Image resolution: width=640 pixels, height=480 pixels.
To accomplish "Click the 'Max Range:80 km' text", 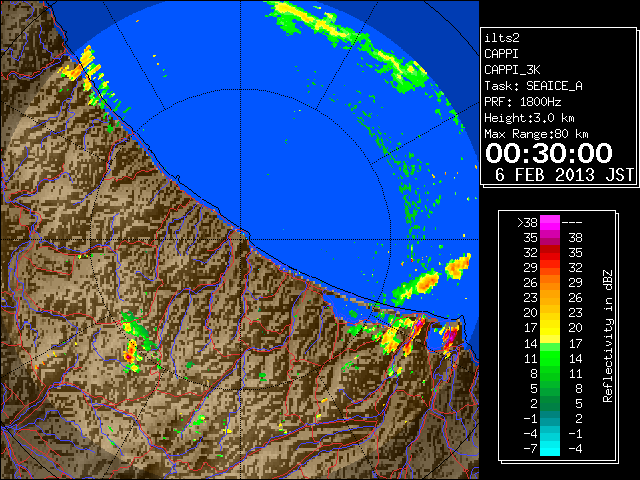I will [536, 134].
